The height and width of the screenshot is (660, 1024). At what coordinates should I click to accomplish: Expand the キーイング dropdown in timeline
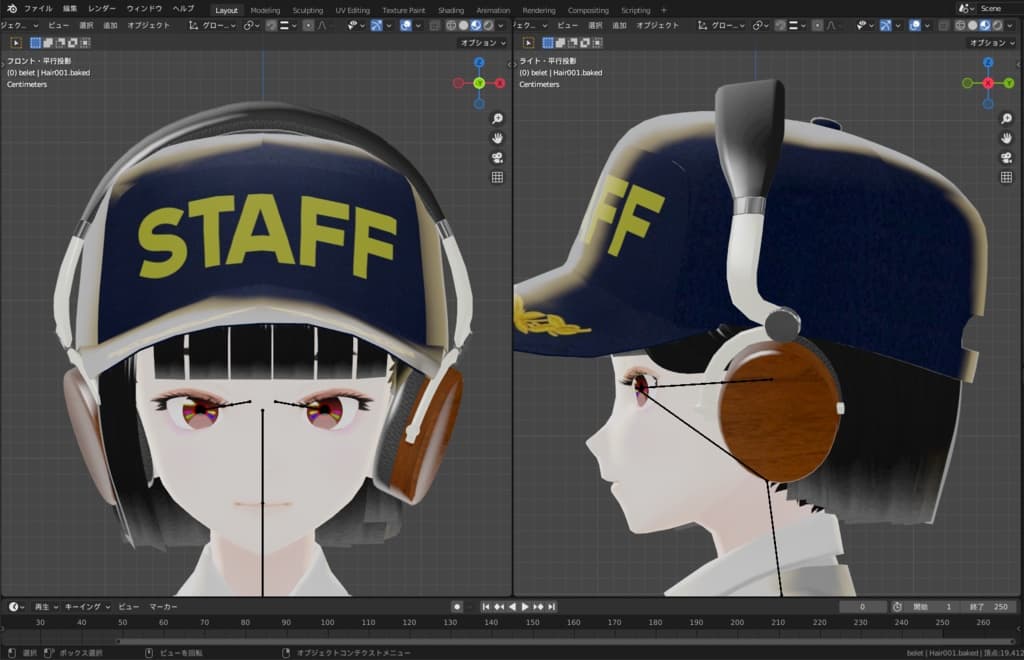click(x=88, y=607)
